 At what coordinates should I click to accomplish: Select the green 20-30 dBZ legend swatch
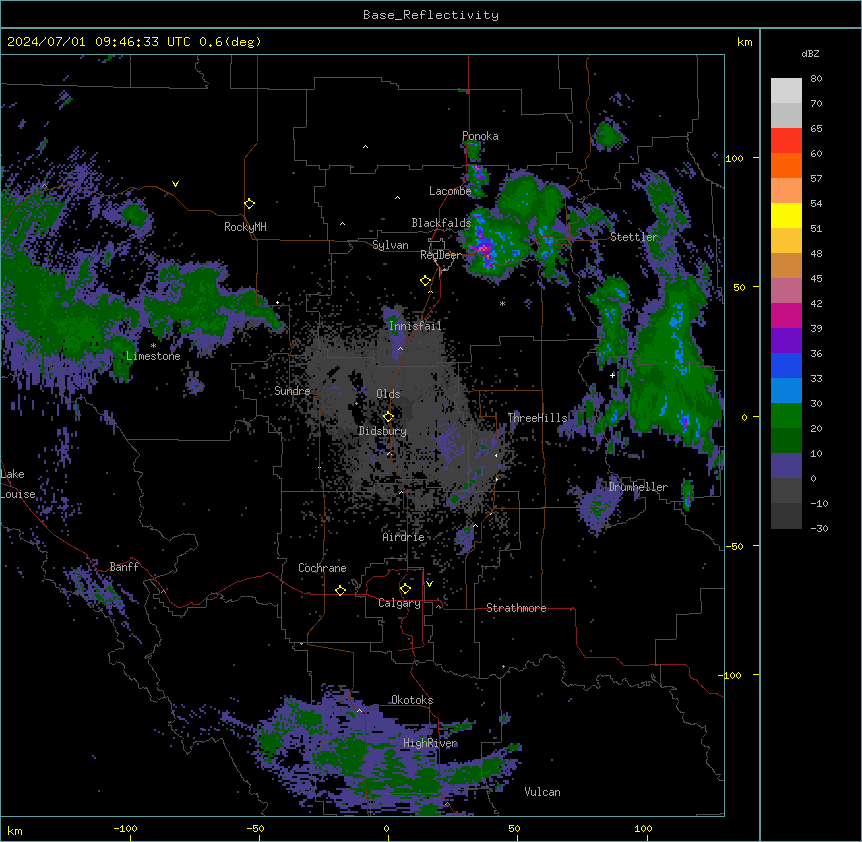coord(786,416)
